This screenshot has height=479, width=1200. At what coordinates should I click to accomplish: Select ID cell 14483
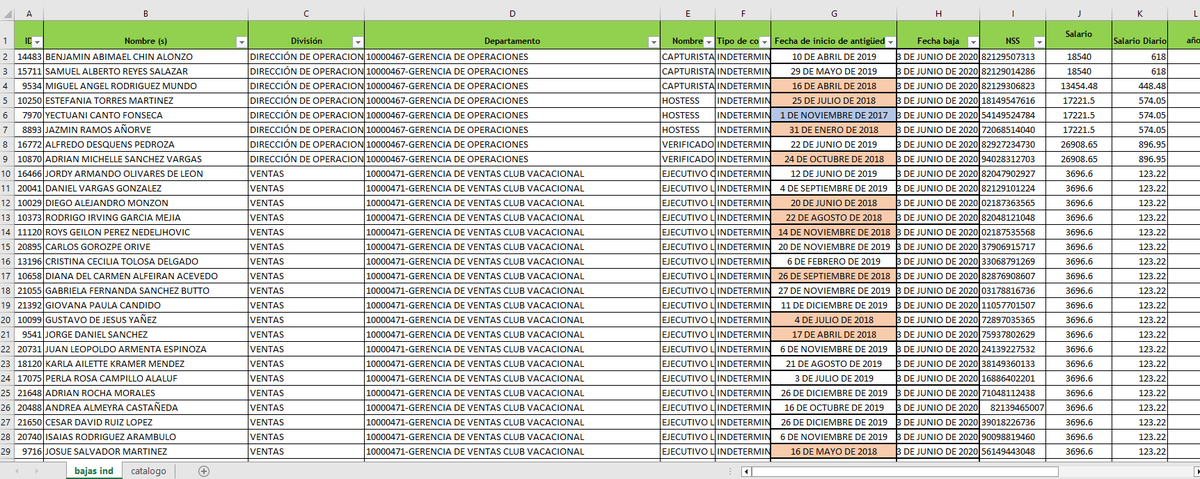click(x=31, y=57)
